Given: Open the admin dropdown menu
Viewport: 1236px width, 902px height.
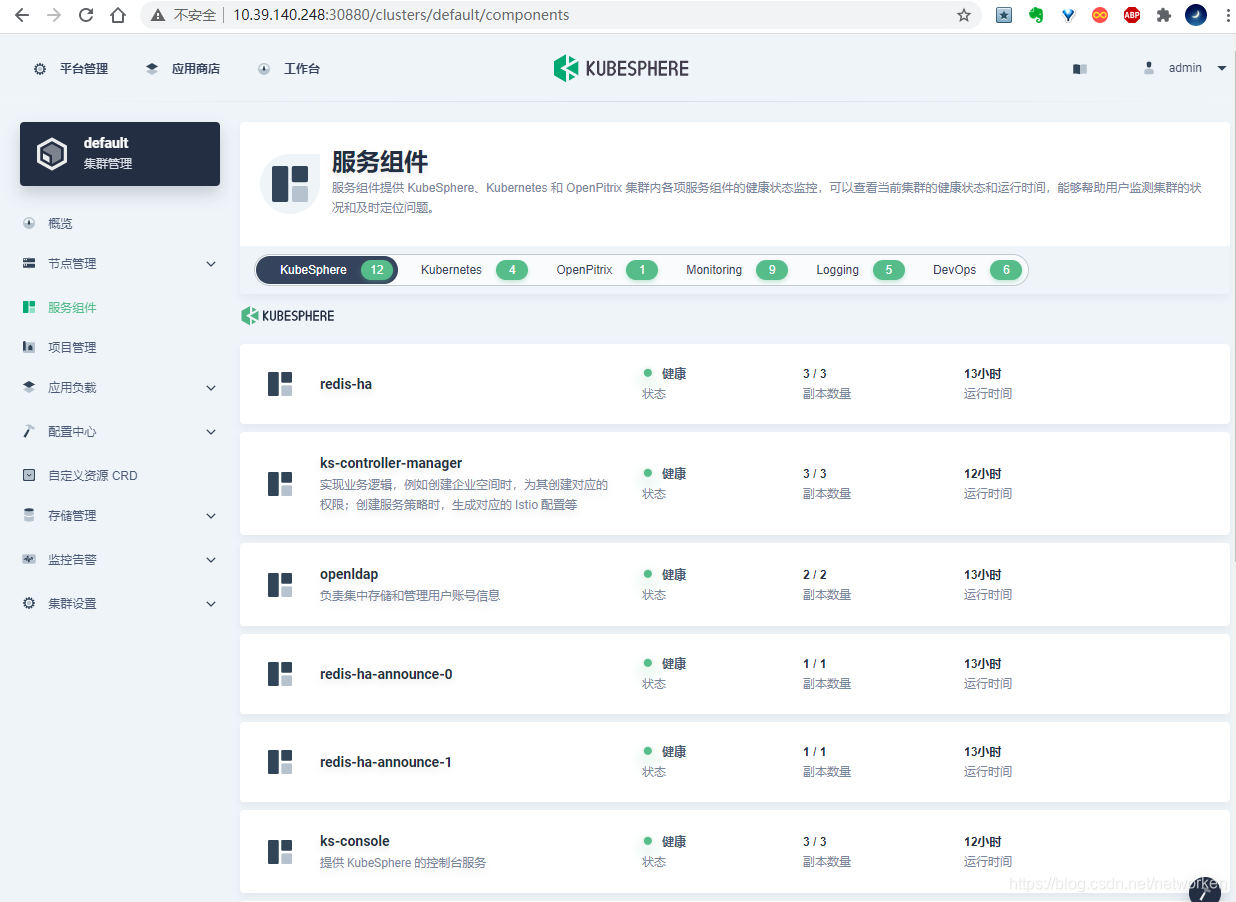Looking at the screenshot, I should [x=1221, y=68].
